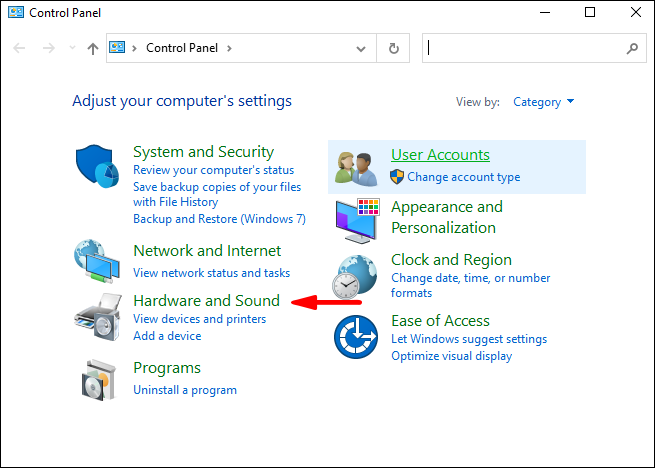Click the Programs disc box icon
The height and width of the screenshot is (468, 655).
(x=98, y=379)
